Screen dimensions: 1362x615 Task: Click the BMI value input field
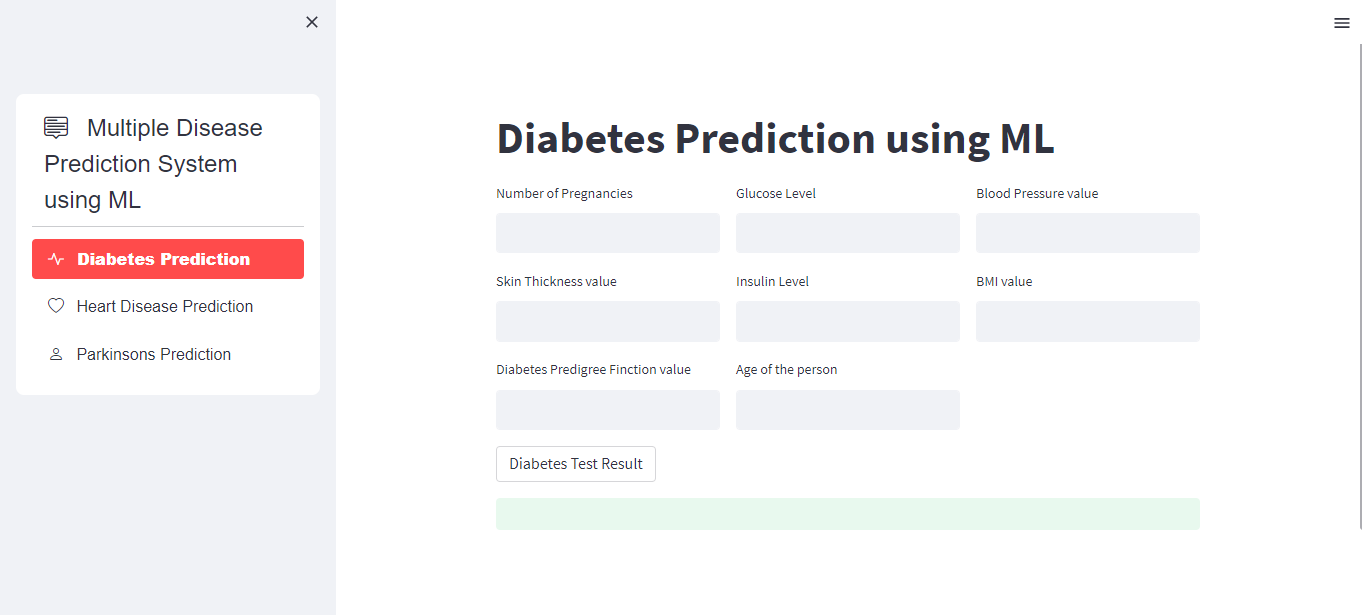point(1087,321)
